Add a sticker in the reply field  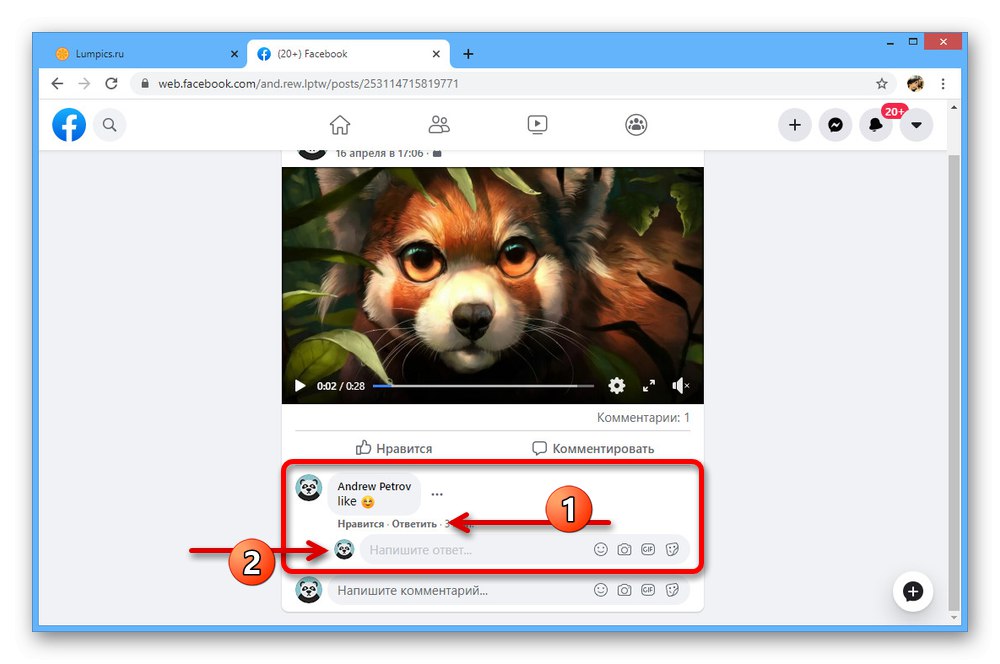(x=672, y=549)
